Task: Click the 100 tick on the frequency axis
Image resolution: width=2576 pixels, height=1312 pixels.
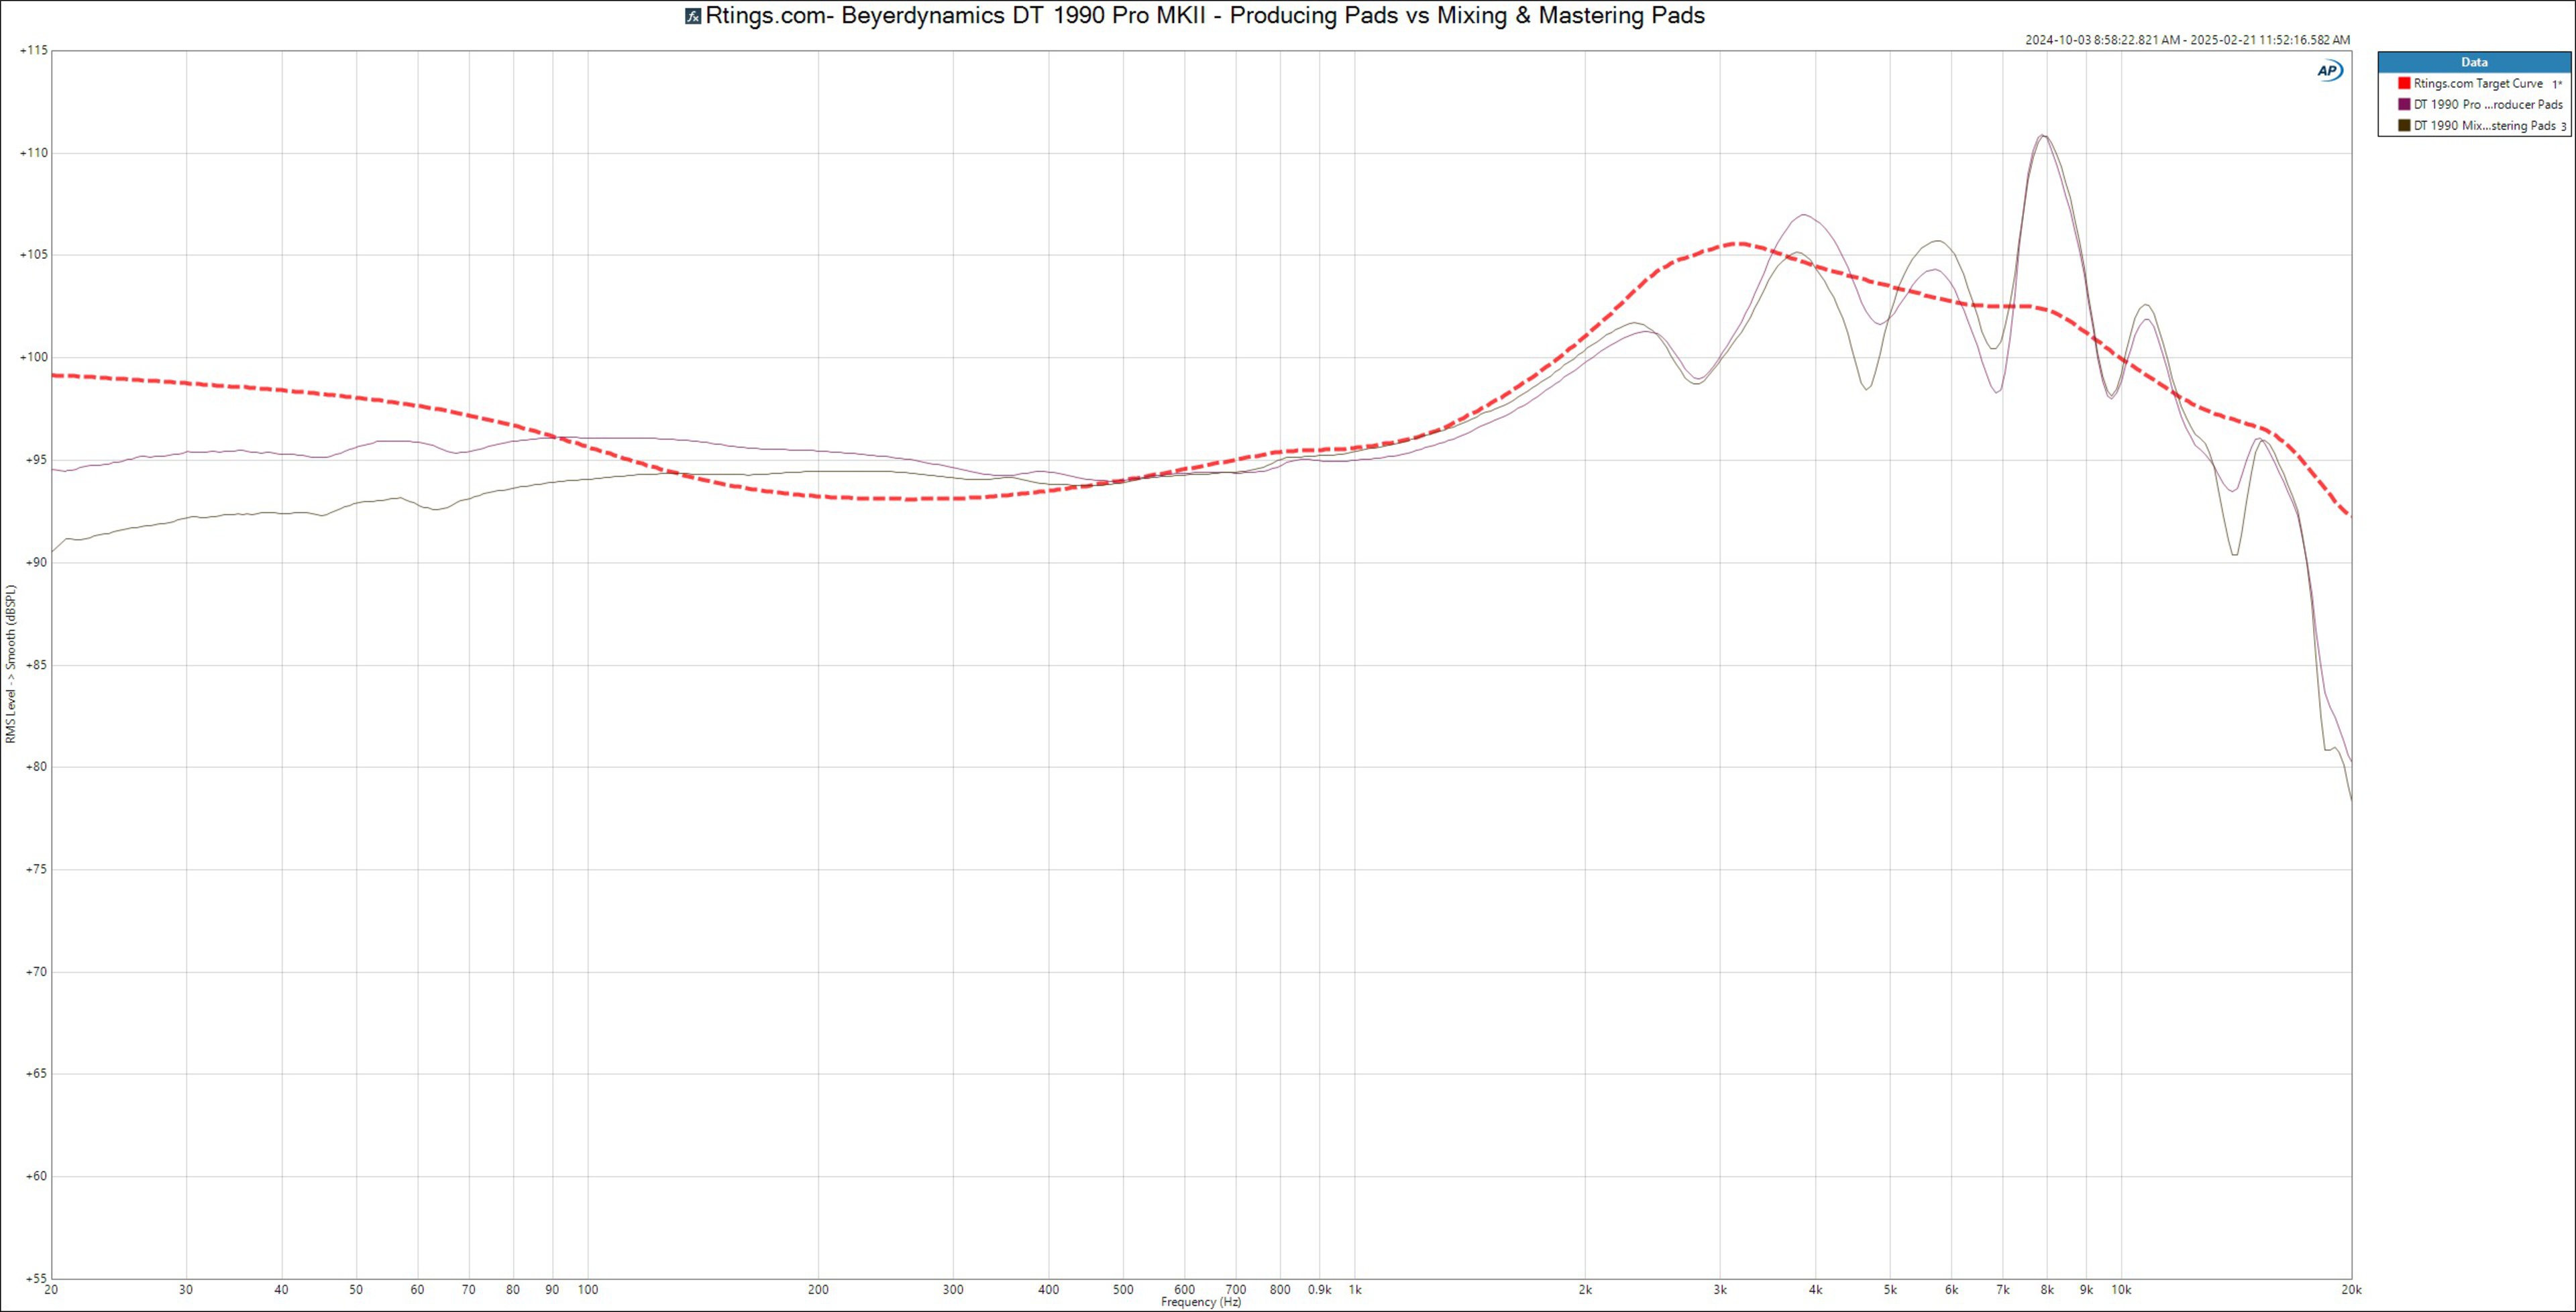Action: [588, 1290]
